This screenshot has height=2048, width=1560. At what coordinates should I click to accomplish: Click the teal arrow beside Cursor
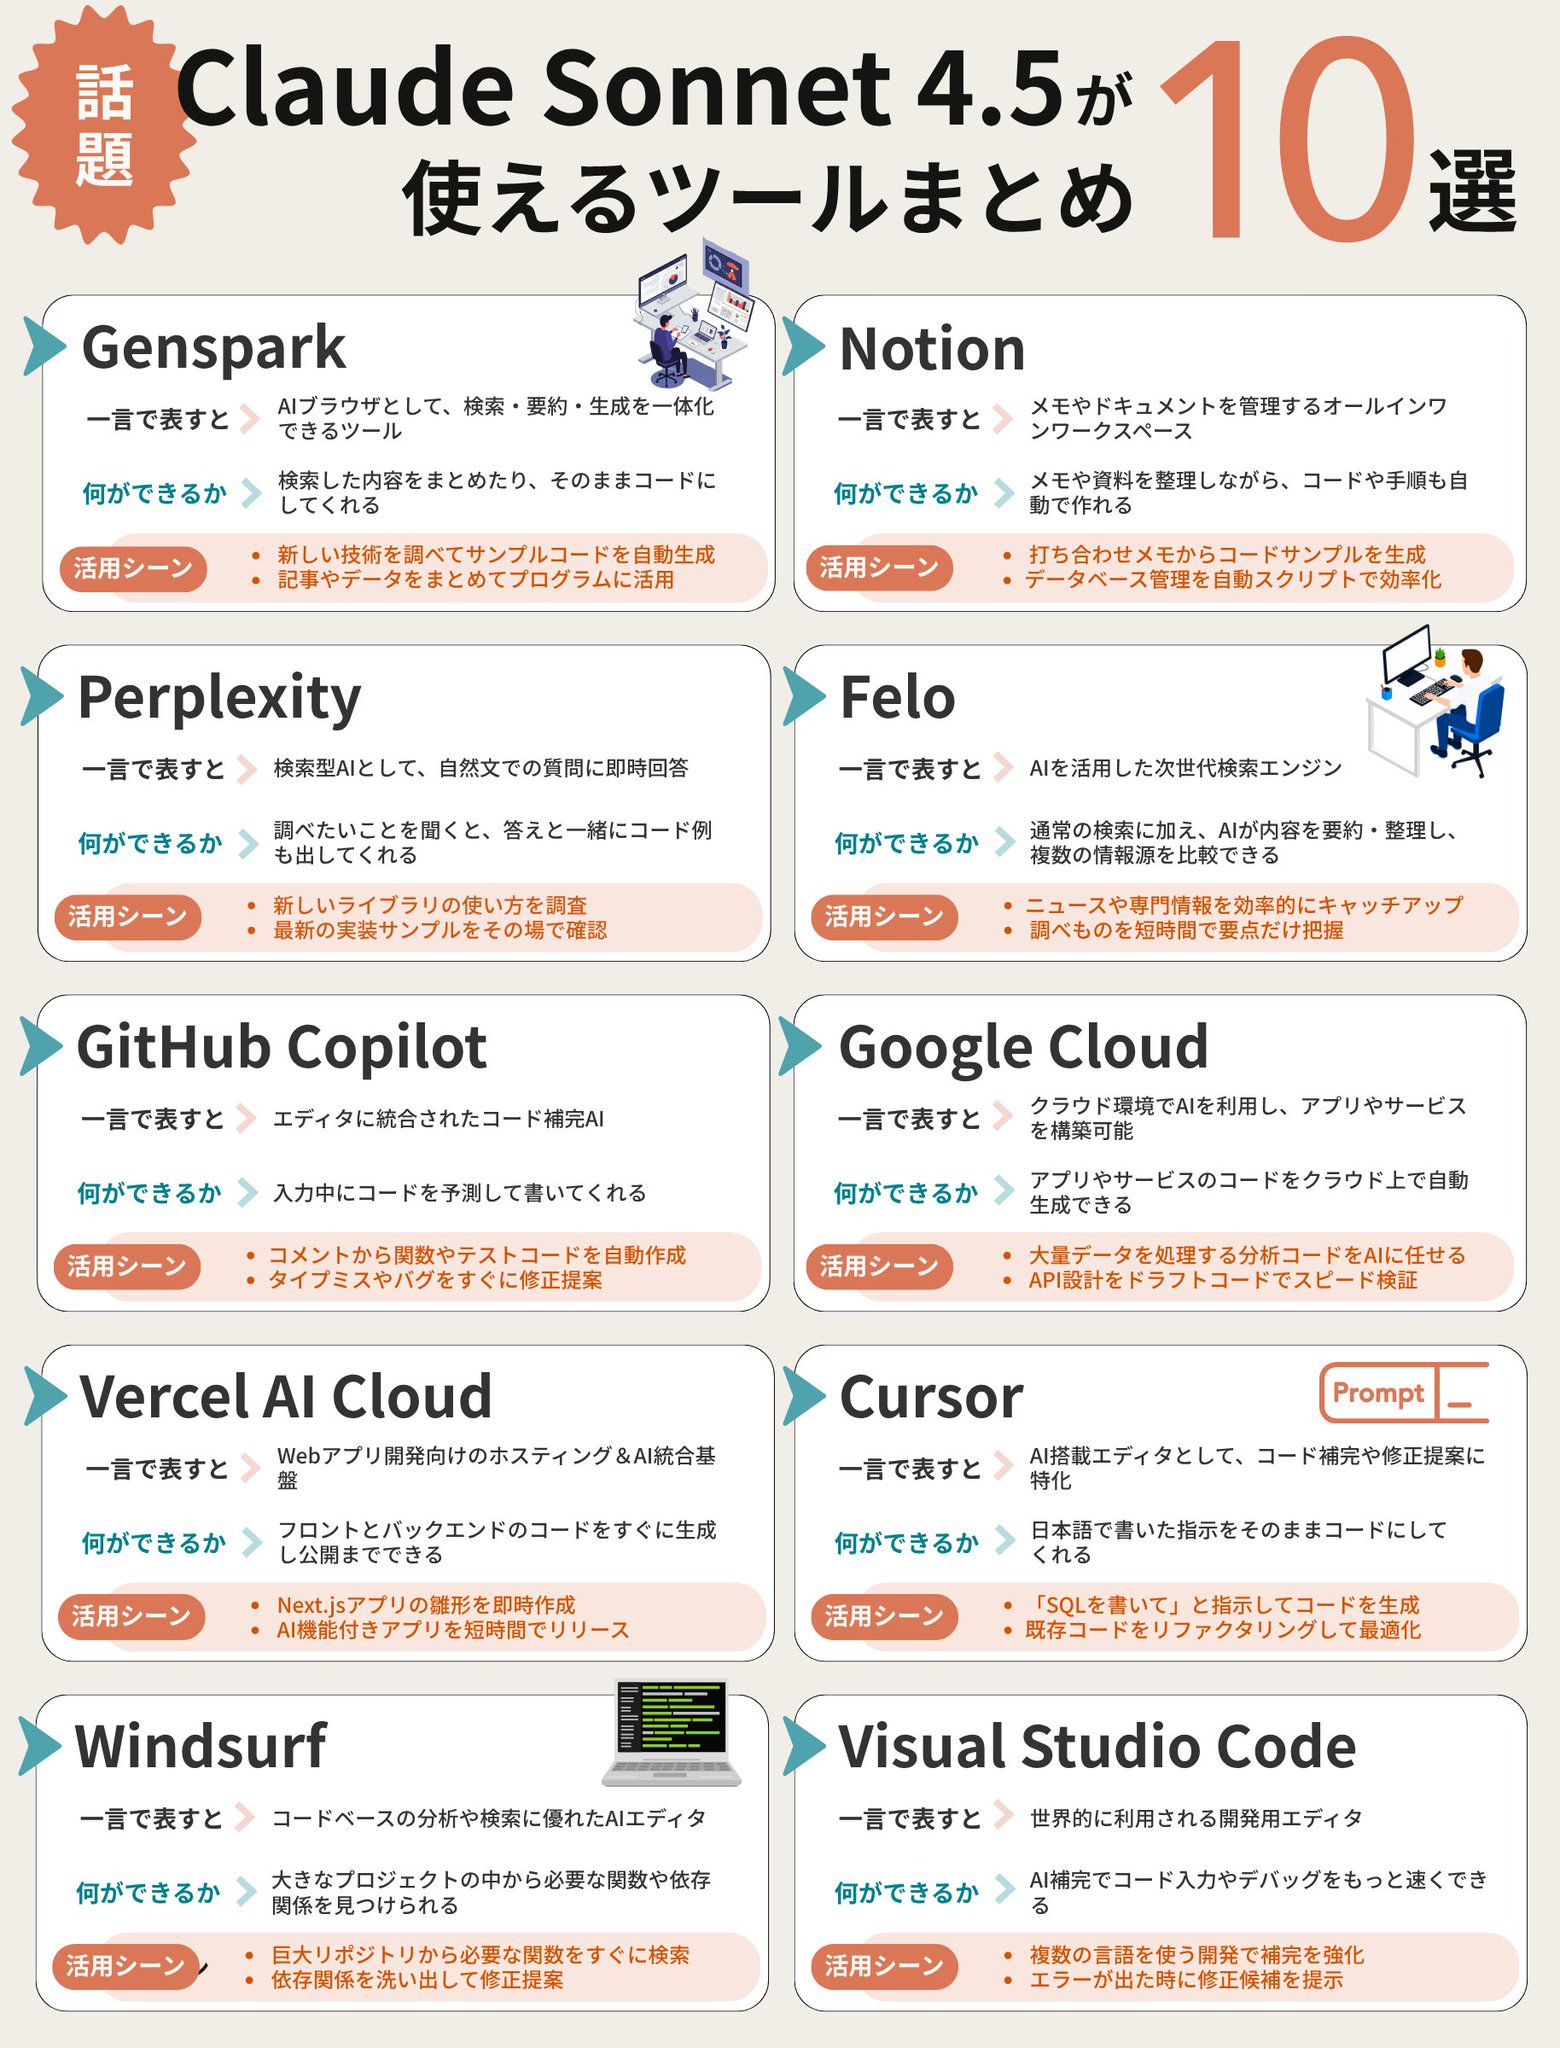pyautogui.click(x=804, y=1396)
